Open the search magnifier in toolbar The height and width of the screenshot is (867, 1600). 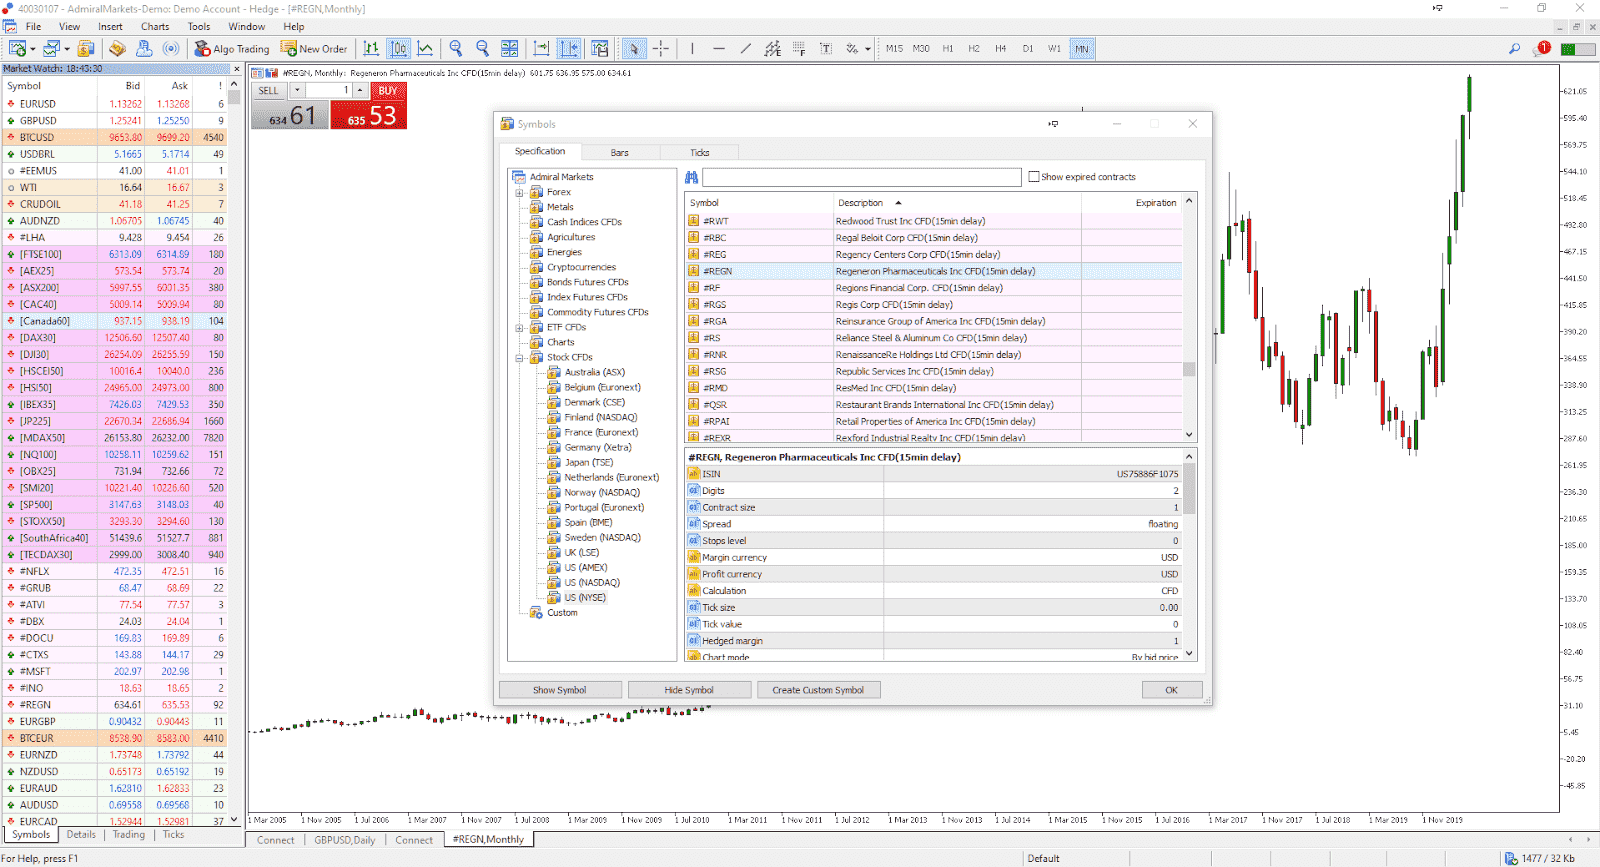click(1514, 48)
